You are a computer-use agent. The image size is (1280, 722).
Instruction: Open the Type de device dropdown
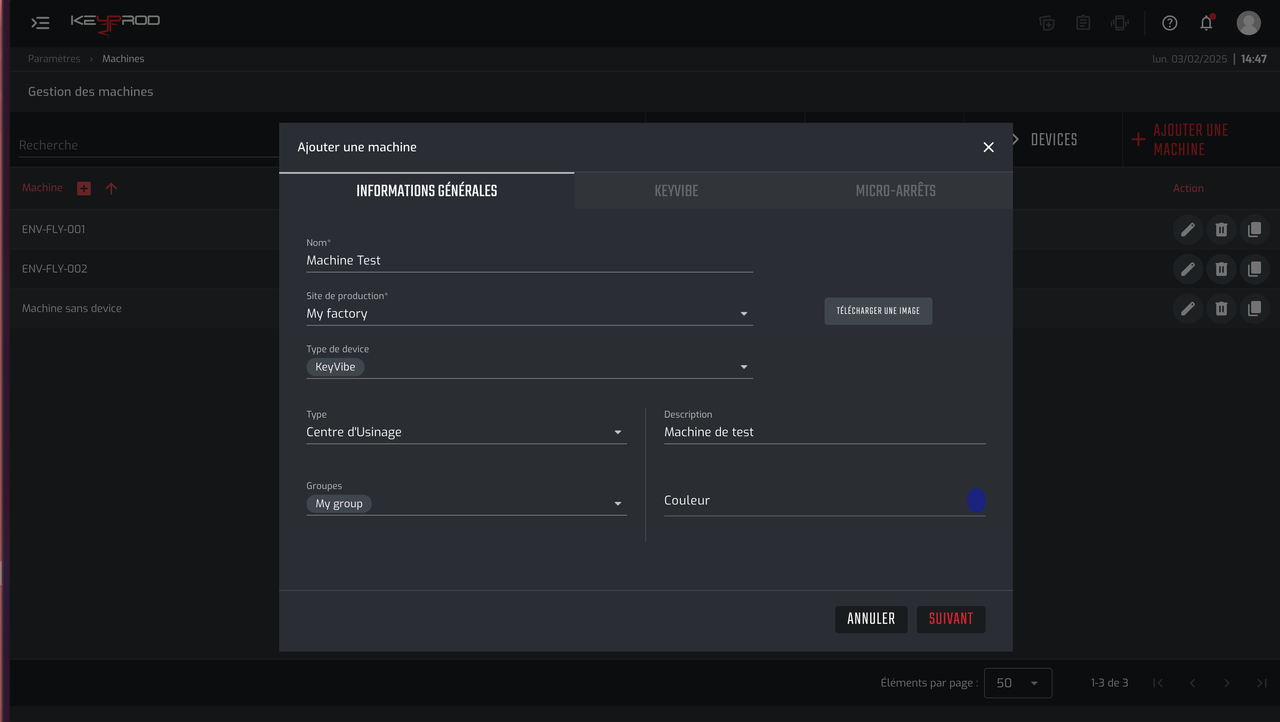529,367
